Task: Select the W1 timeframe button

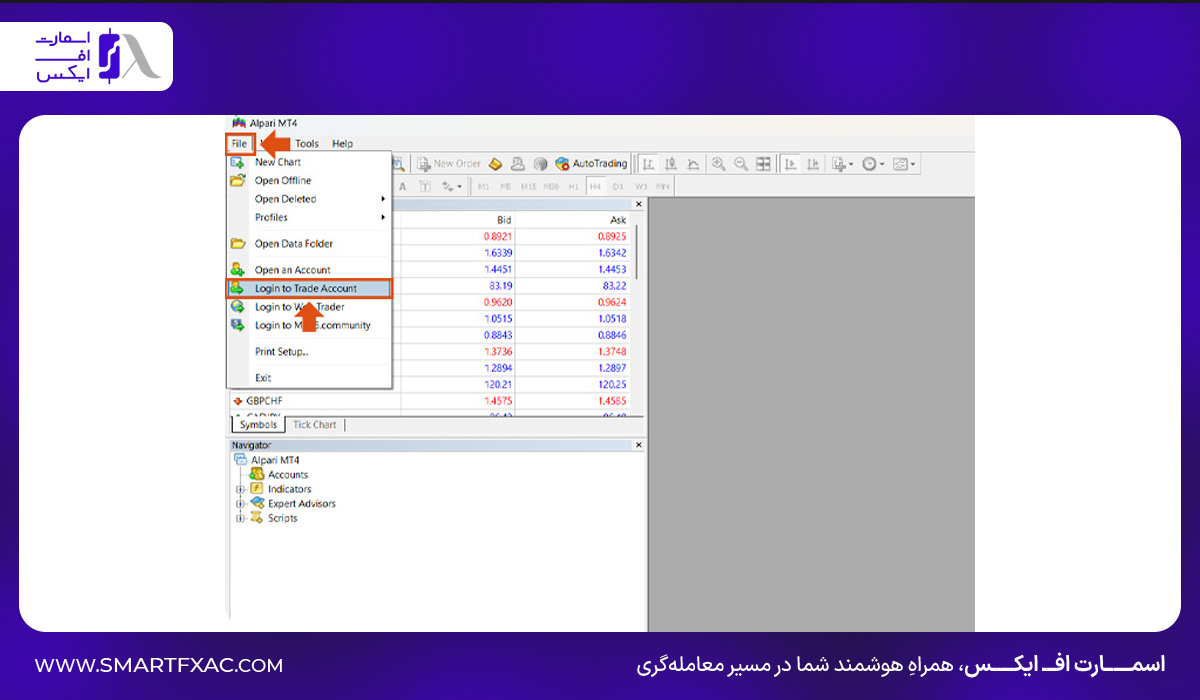Action: coord(641,187)
